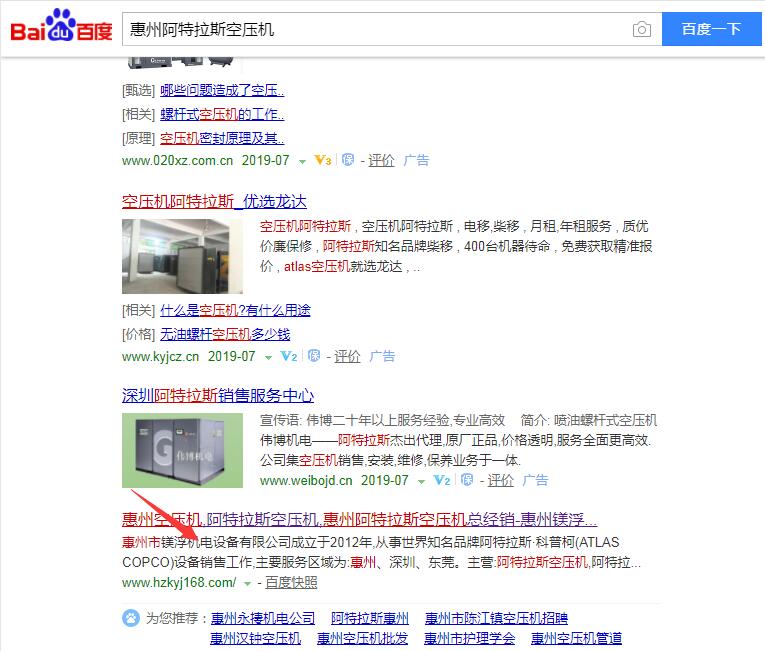Click the 惠州汉钟空压机 recommended search

[x=255, y=638]
